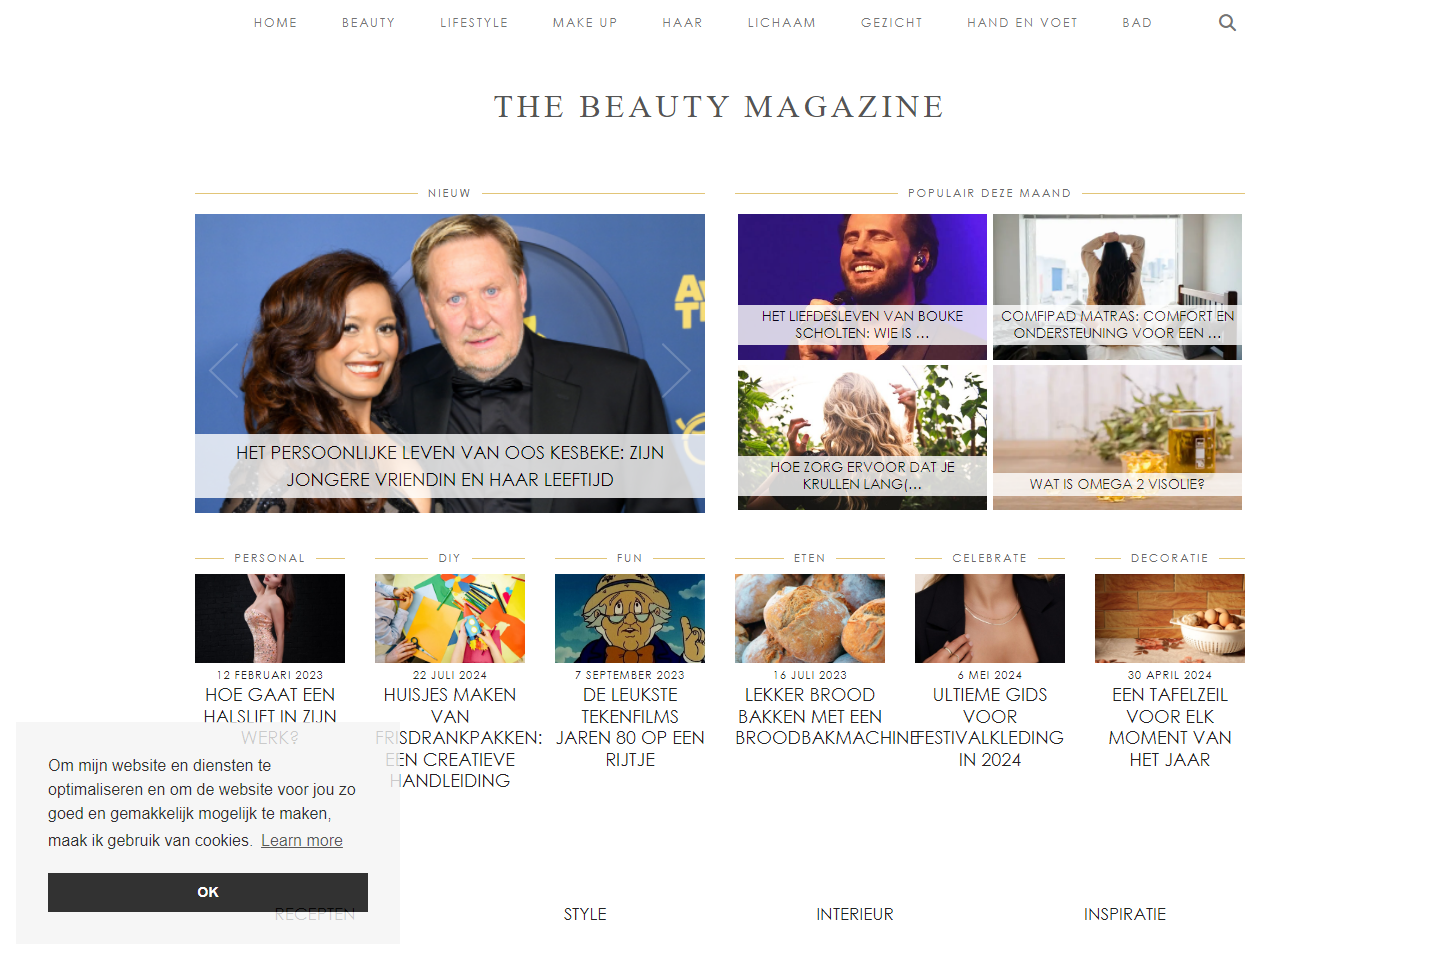Viewport: 1440px width, 960px height.
Task: Open the Bouke Scholten liefdesleven article
Action: point(862,324)
